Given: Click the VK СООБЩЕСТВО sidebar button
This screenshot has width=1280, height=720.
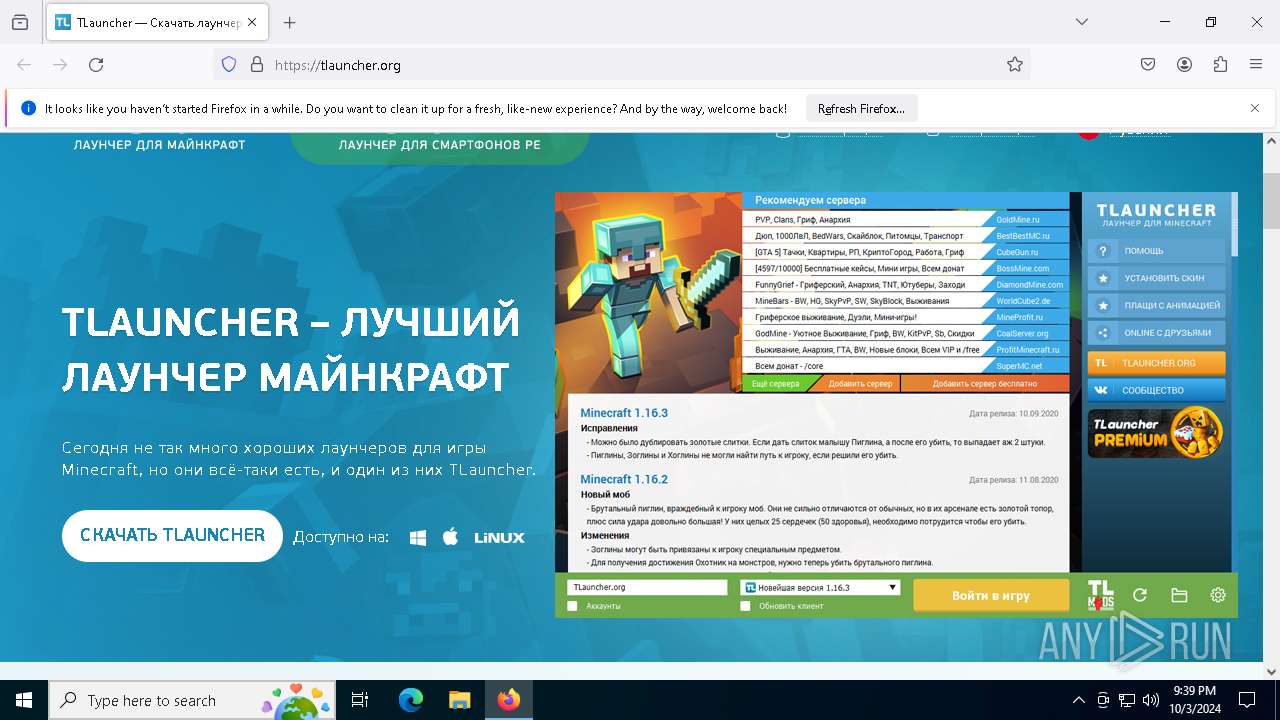Looking at the screenshot, I should (x=1157, y=390).
